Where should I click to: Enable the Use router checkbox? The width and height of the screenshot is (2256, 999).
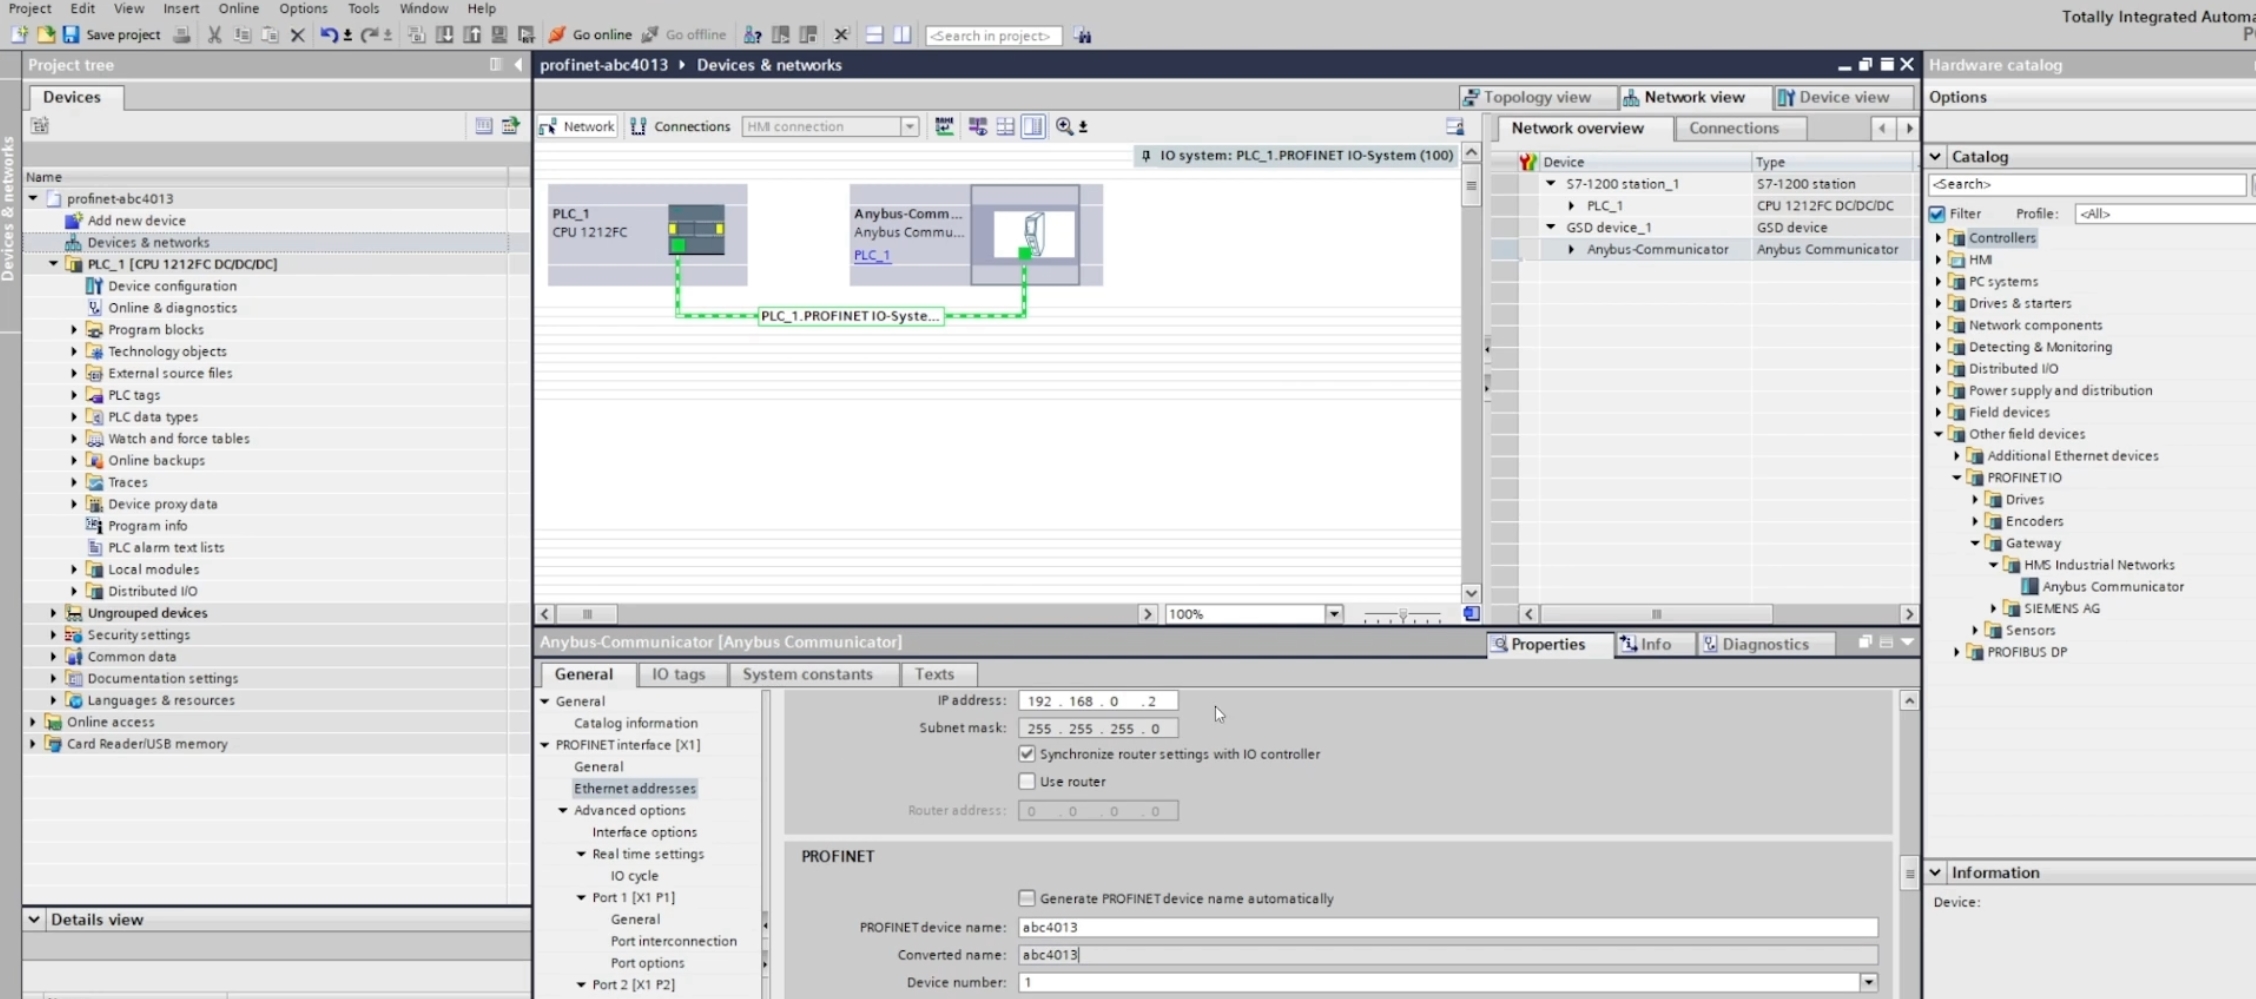(1027, 781)
